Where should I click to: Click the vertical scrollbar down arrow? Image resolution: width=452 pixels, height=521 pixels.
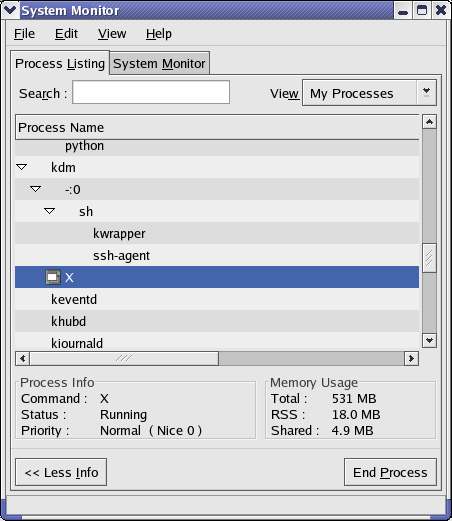click(x=429, y=340)
